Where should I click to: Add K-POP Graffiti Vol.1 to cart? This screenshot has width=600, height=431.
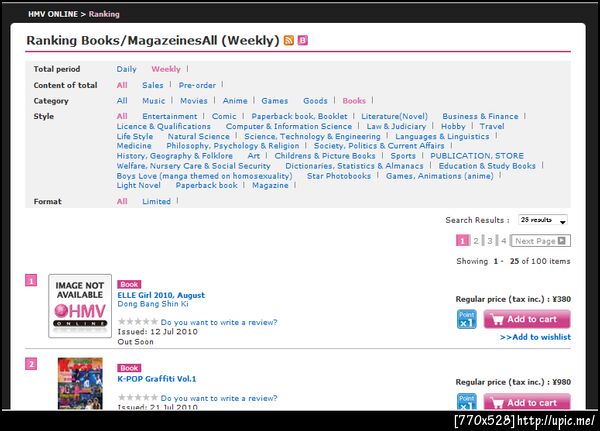click(x=527, y=402)
